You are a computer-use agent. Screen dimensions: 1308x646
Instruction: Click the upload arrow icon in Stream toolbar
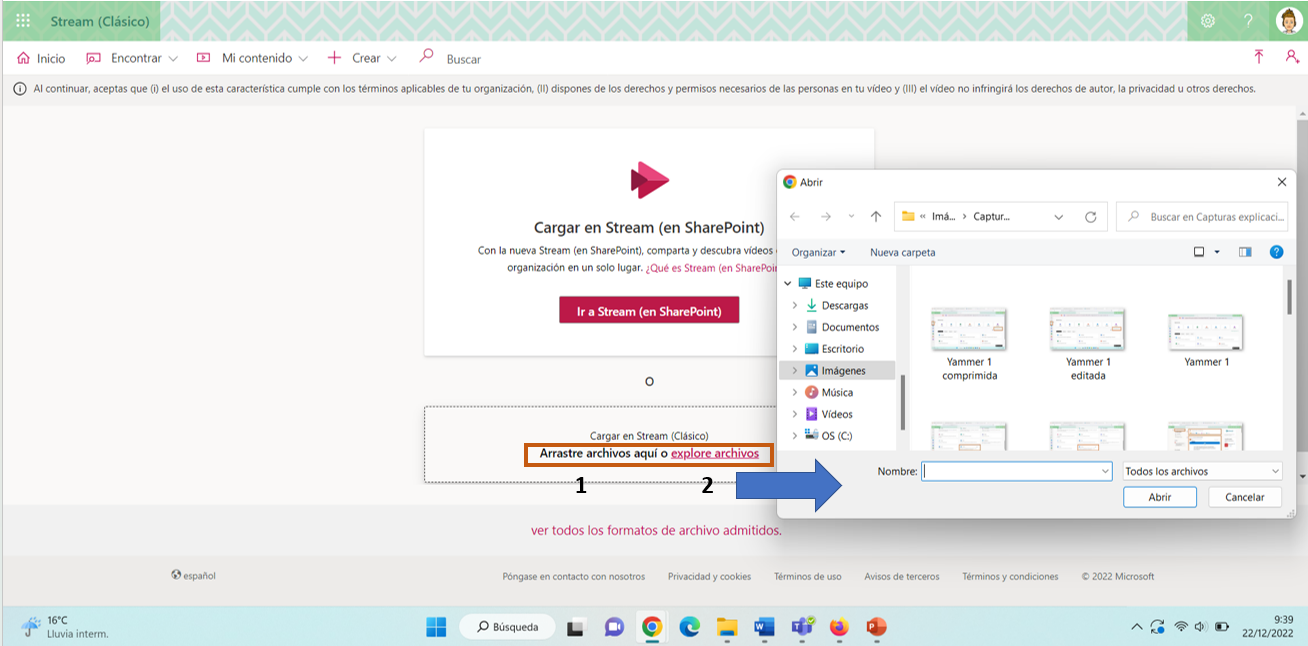1259,57
